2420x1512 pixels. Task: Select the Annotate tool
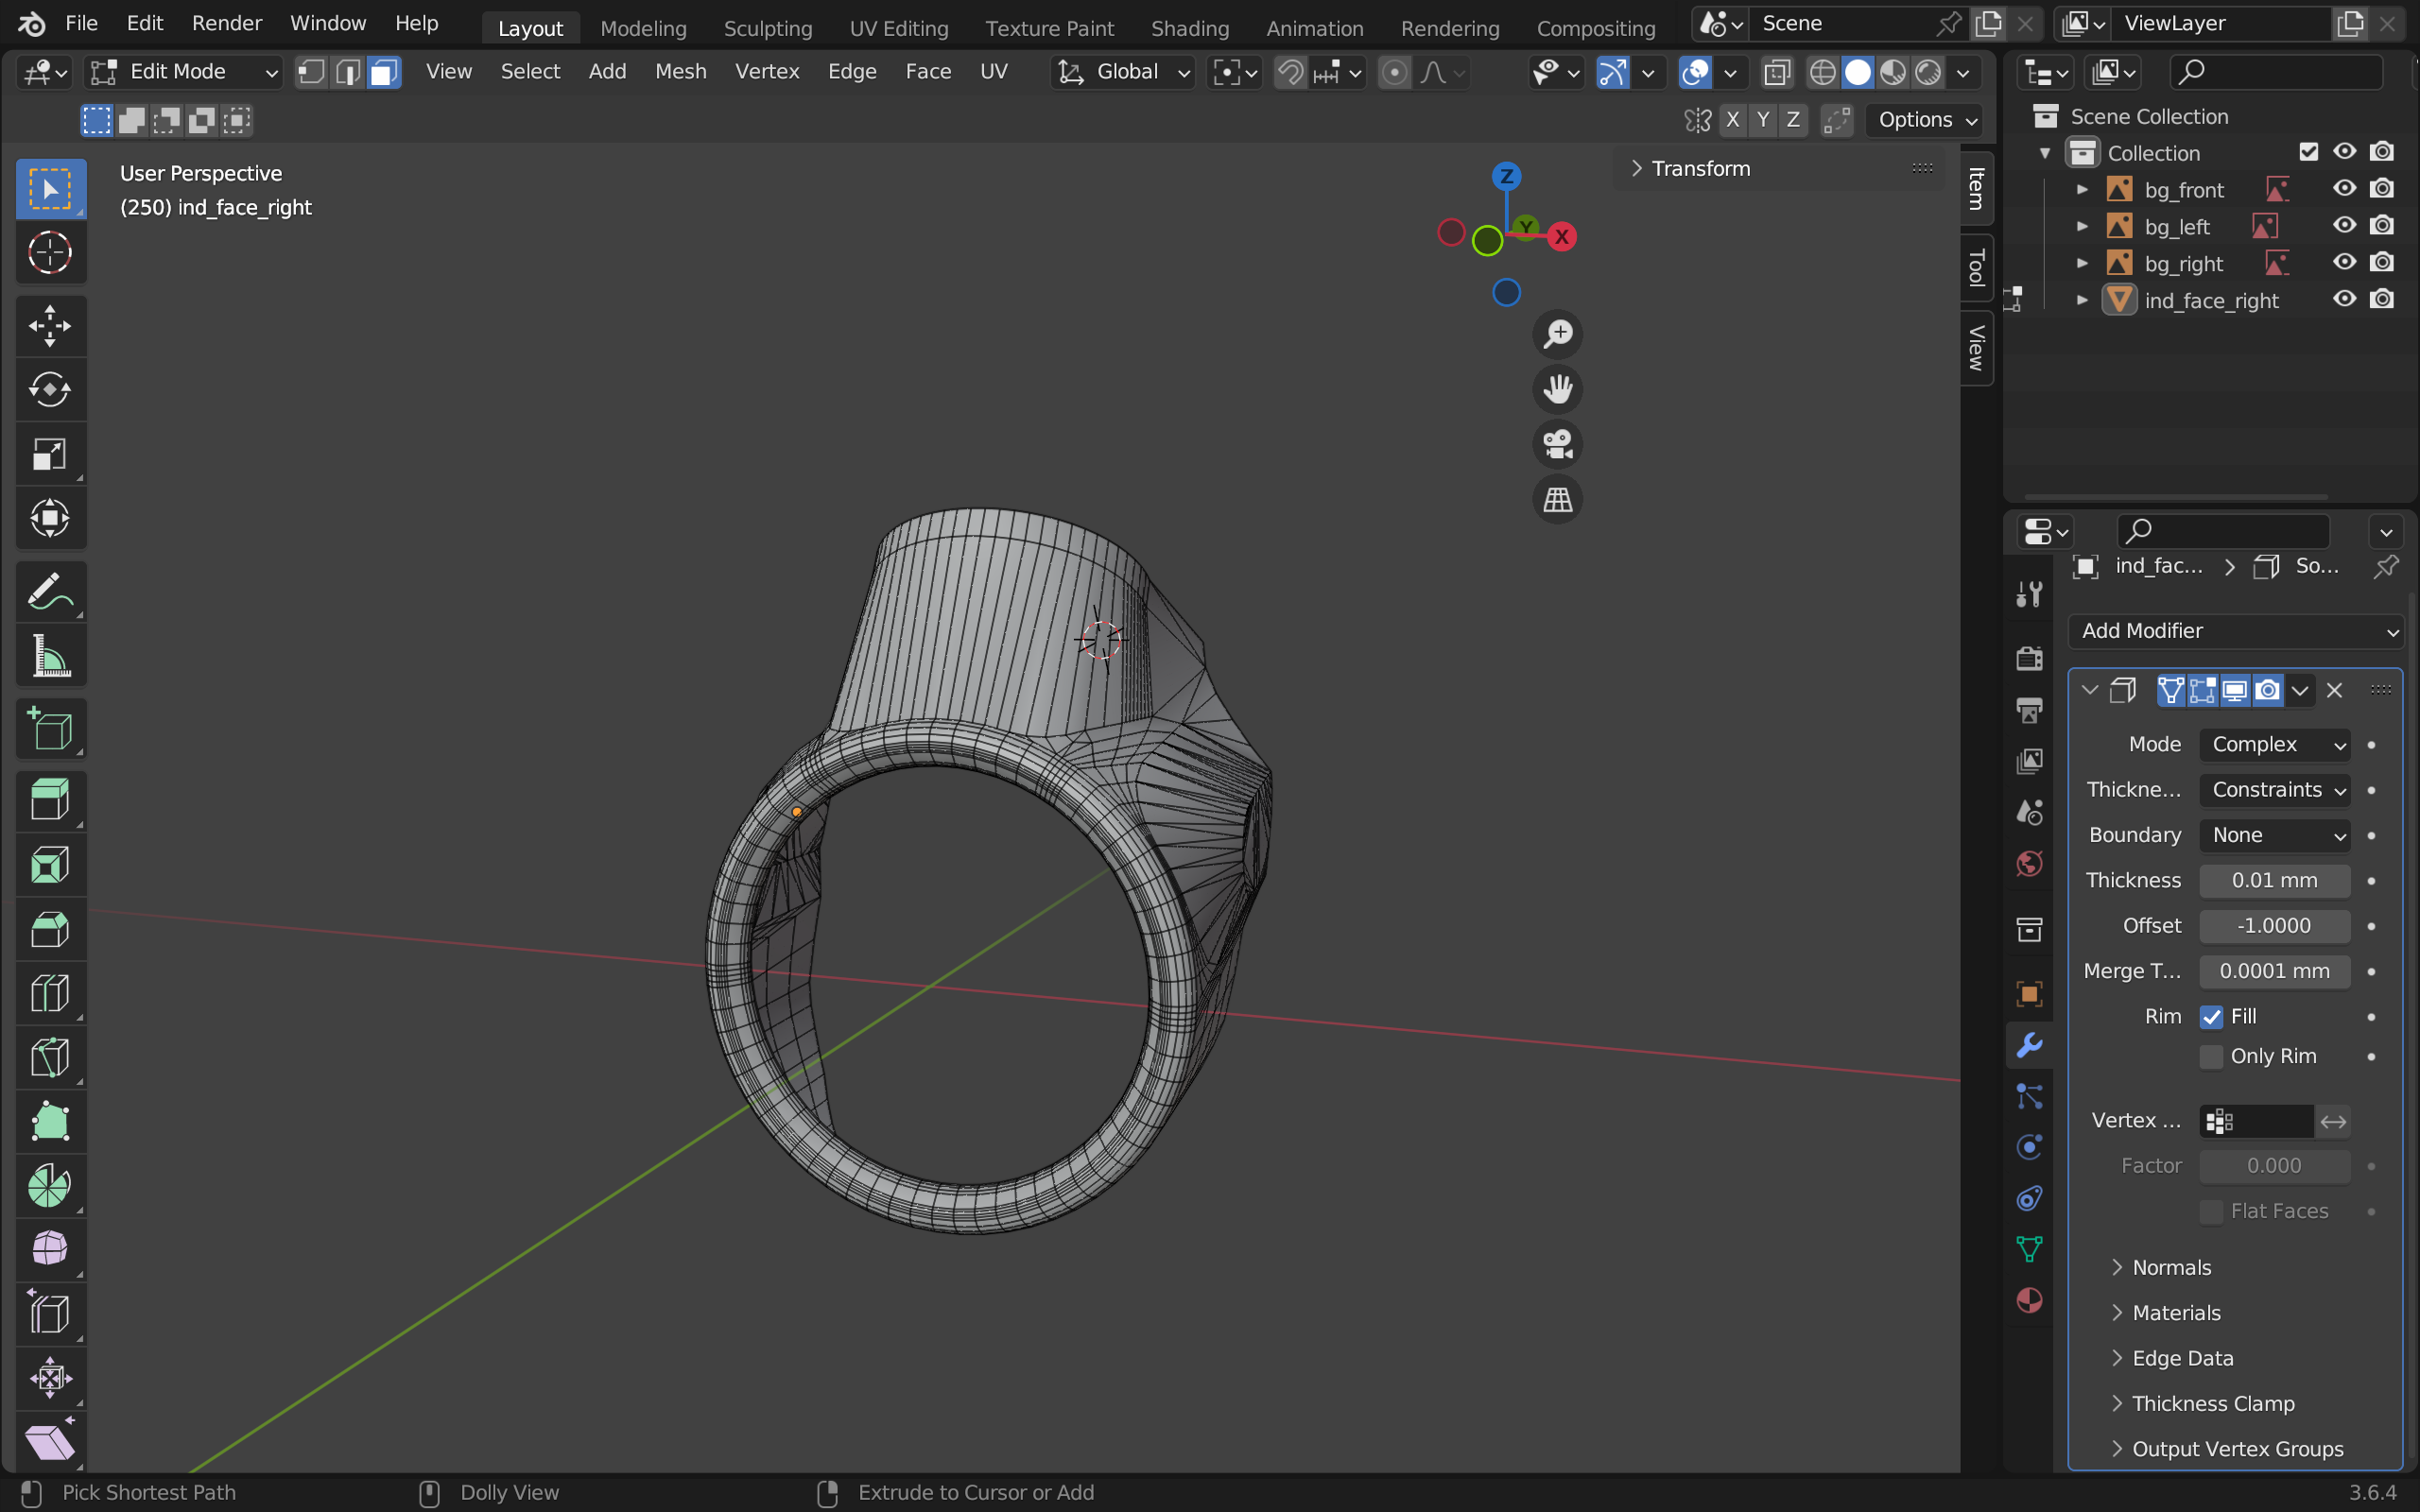tap(50, 592)
